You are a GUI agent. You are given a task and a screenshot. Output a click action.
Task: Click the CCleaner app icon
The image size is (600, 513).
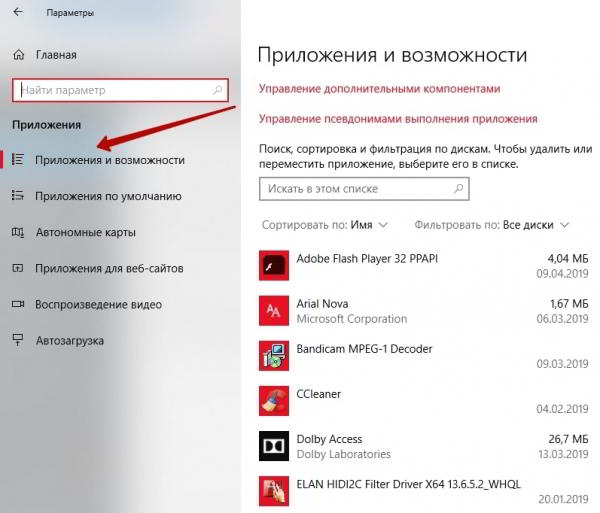point(274,401)
